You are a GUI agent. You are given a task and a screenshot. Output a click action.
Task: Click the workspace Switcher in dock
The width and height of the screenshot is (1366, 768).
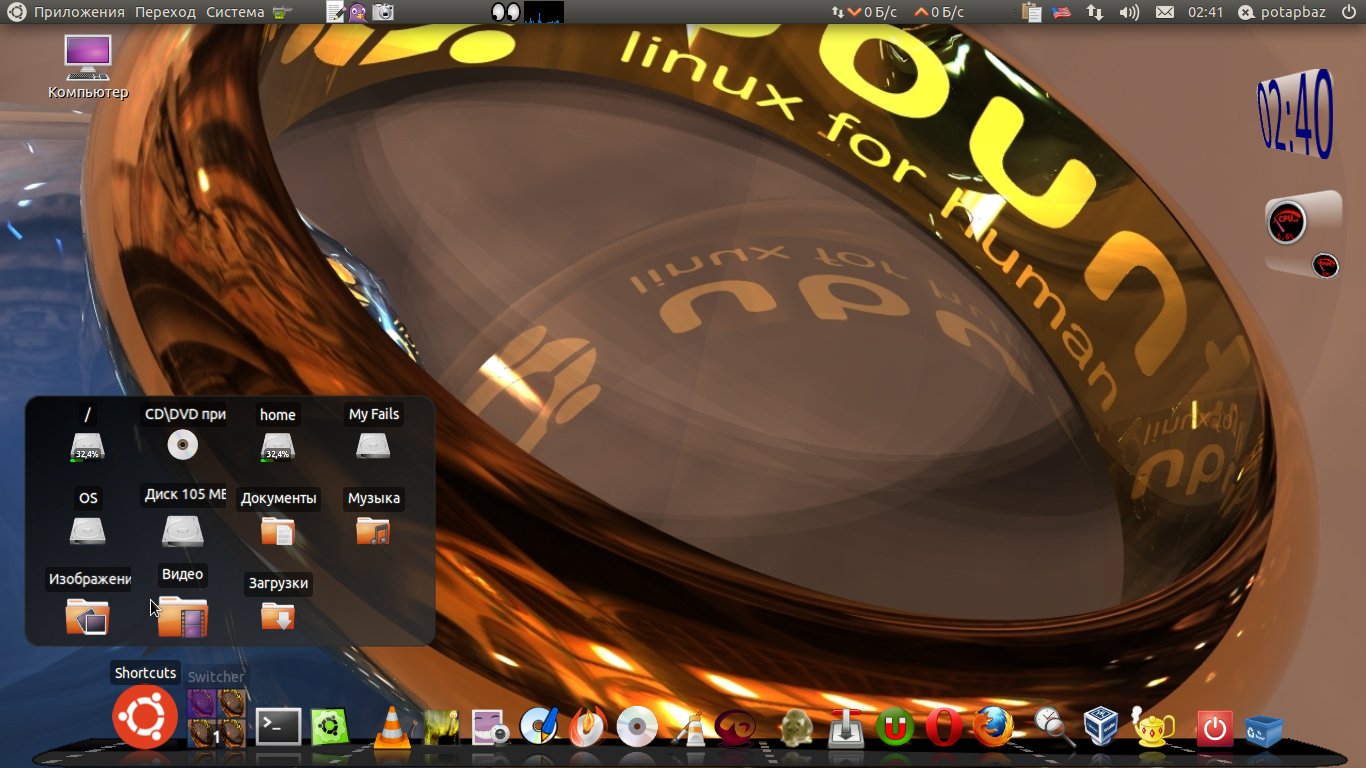click(x=216, y=718)
